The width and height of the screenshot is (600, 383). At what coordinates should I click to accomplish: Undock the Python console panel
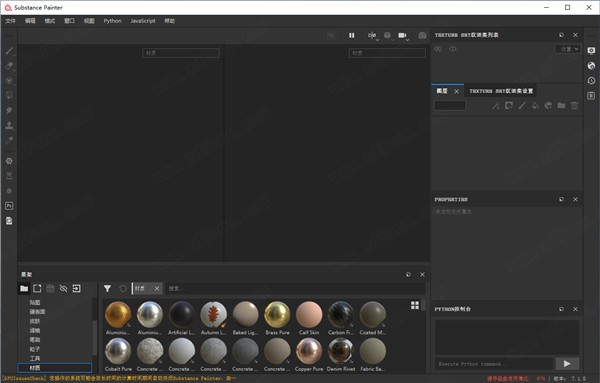[x=561, y=309]
